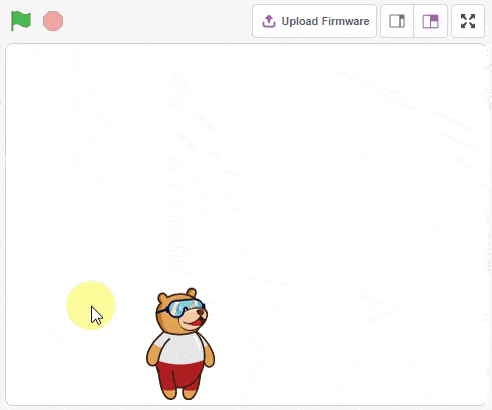Stop the program using the red octagon

click(x=53, y=21)
